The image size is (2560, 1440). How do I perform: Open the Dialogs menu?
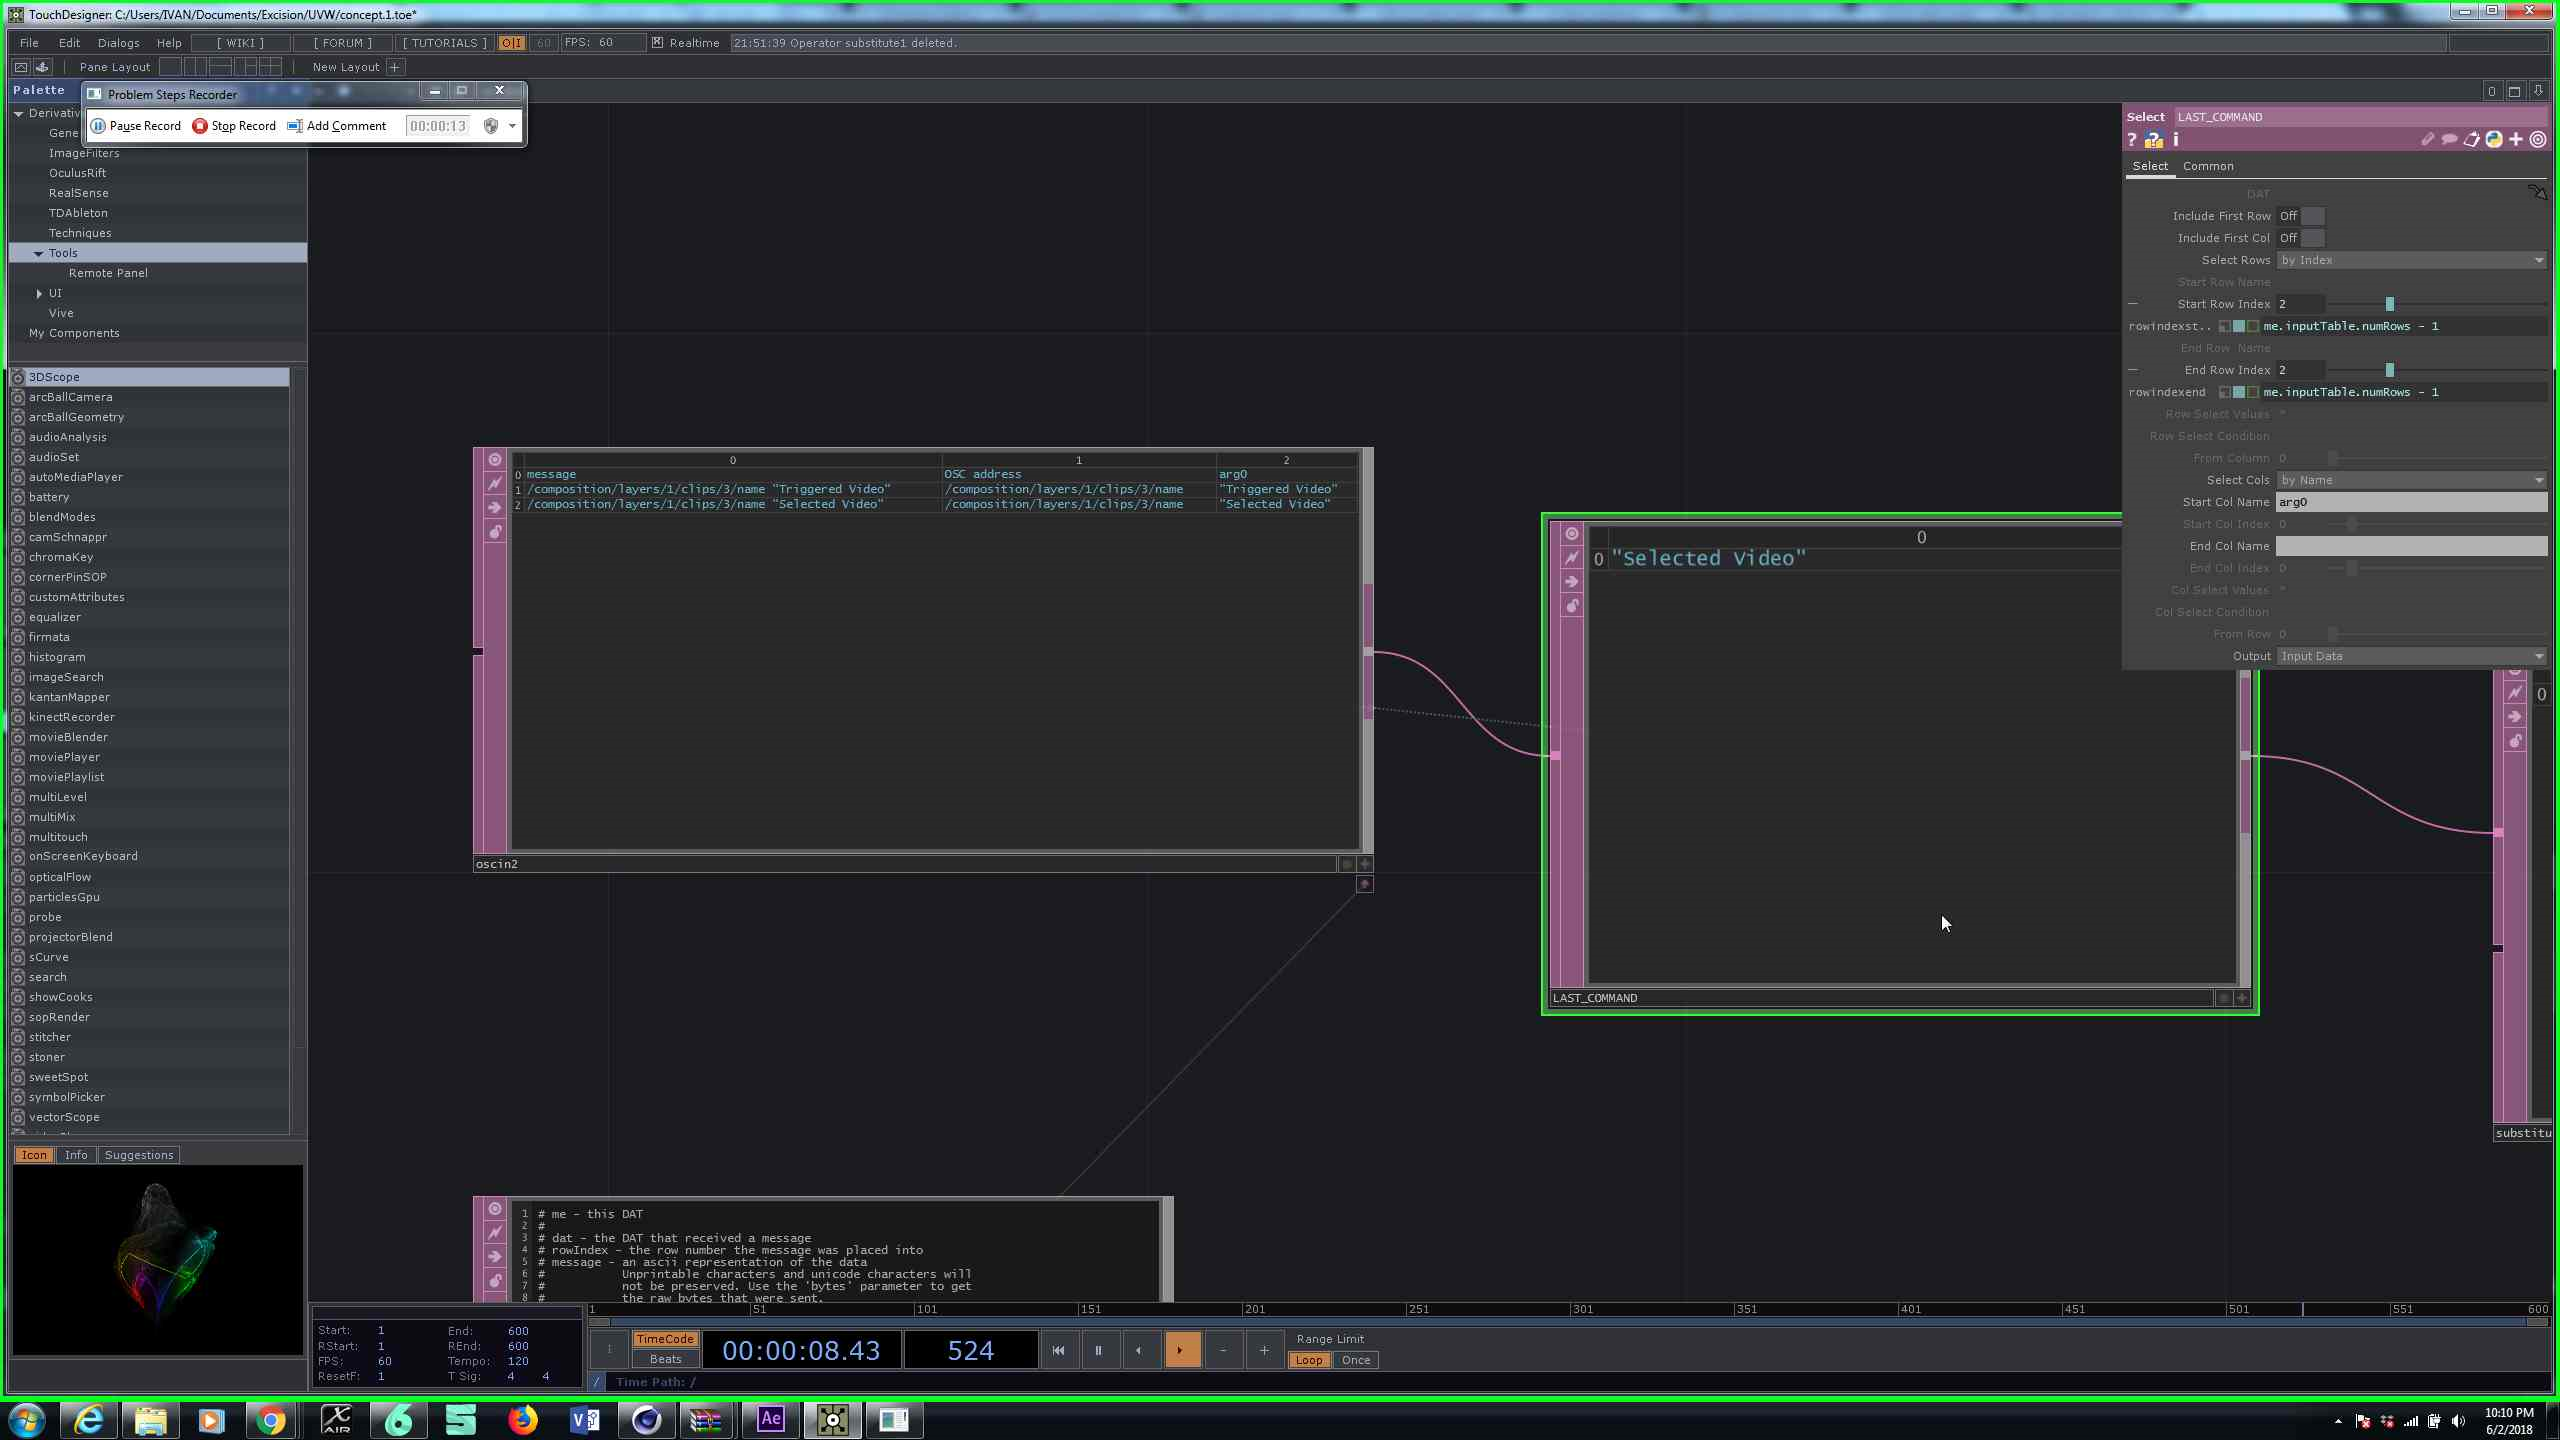118,43
